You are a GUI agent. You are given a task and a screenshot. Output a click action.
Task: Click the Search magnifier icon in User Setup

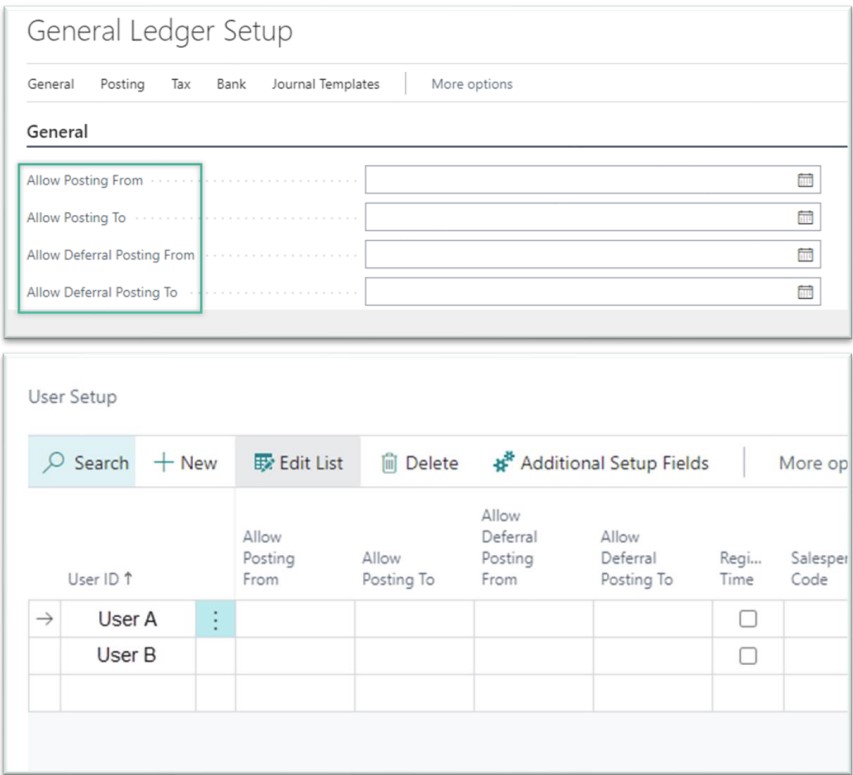pos(53,463)
